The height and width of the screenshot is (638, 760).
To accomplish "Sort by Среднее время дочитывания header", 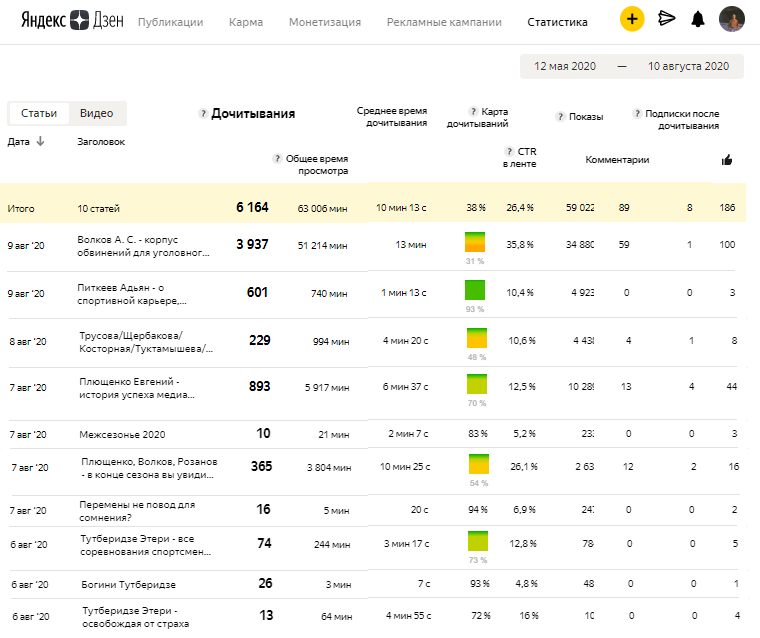I will point(392,117).
